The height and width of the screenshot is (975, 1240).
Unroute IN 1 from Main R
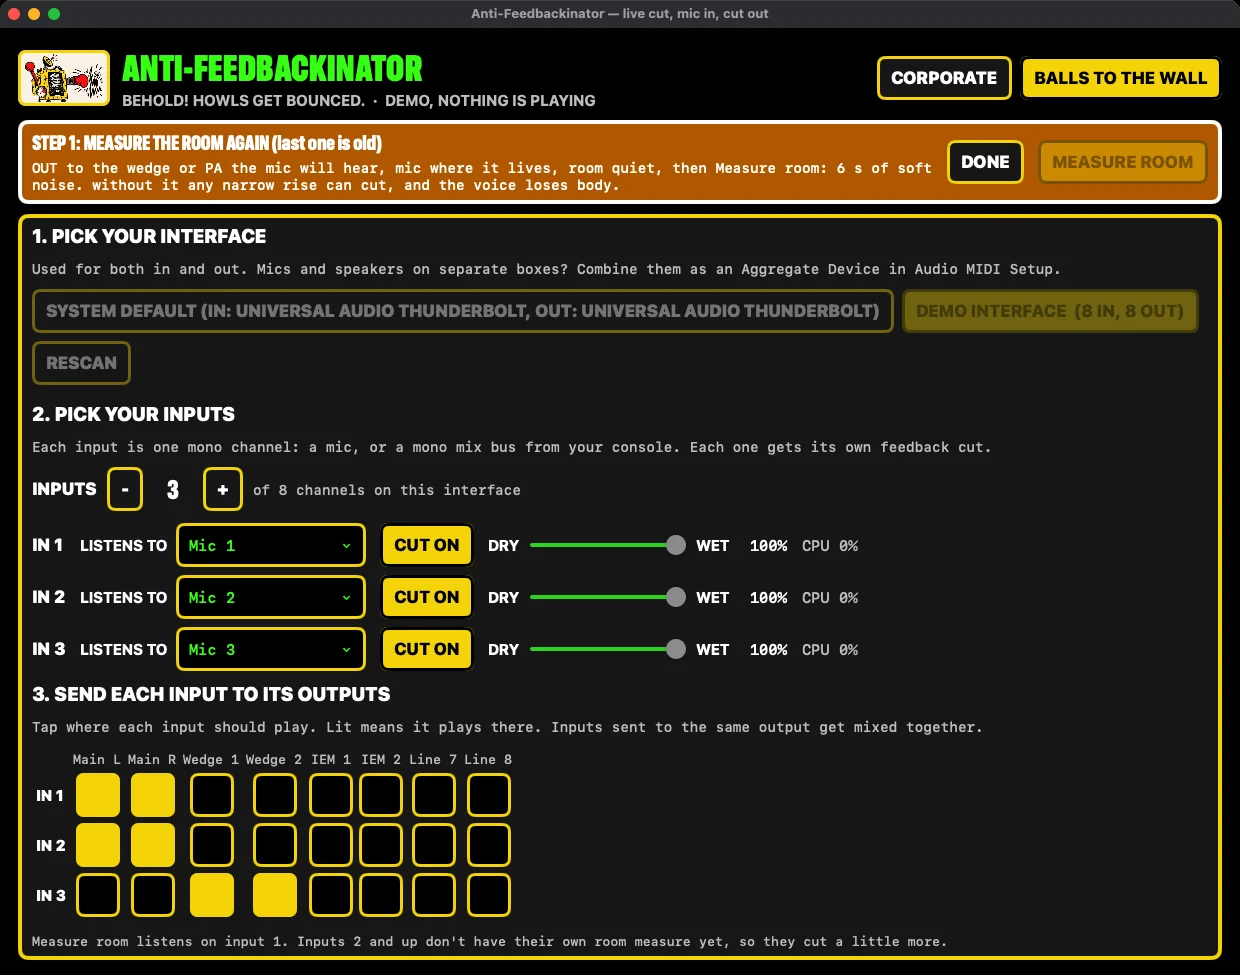click(153, 795)
